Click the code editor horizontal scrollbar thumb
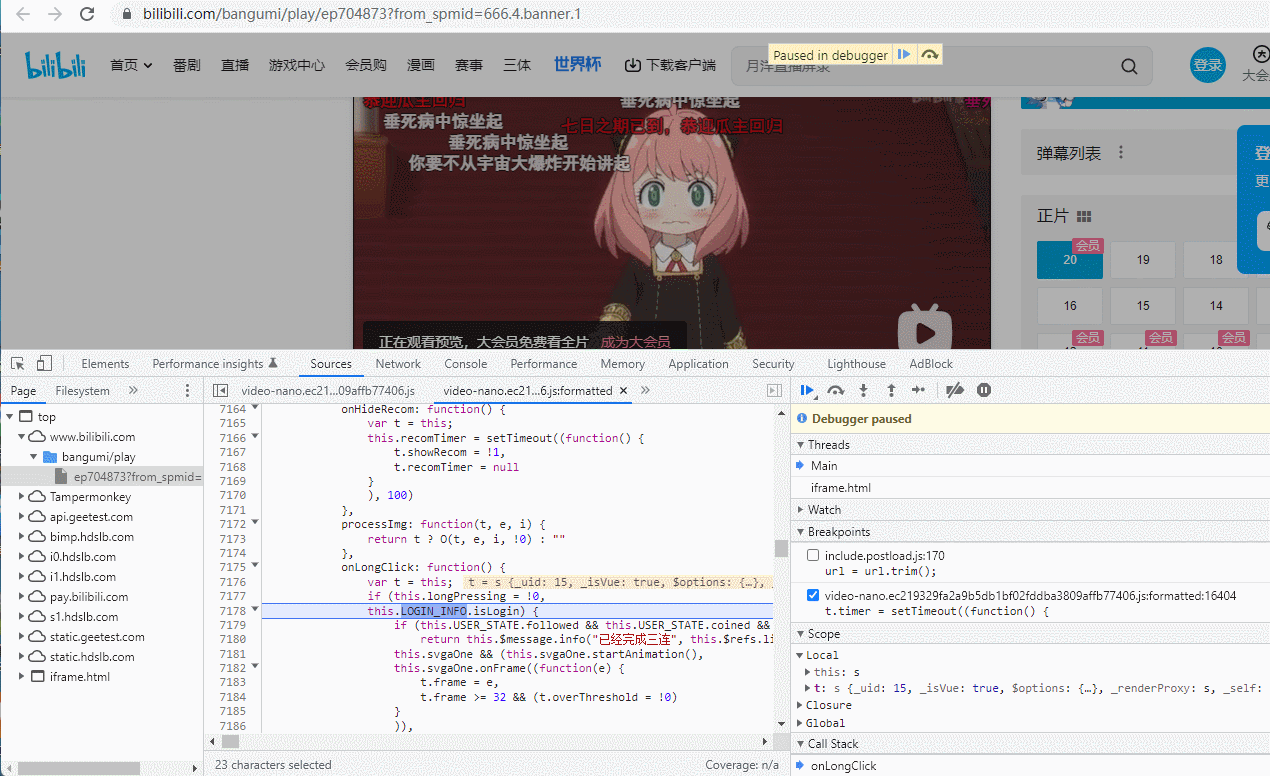Image resolution: width=1270 pixels, height=776 pixels. pyautogui.click(x=230, y=742)
